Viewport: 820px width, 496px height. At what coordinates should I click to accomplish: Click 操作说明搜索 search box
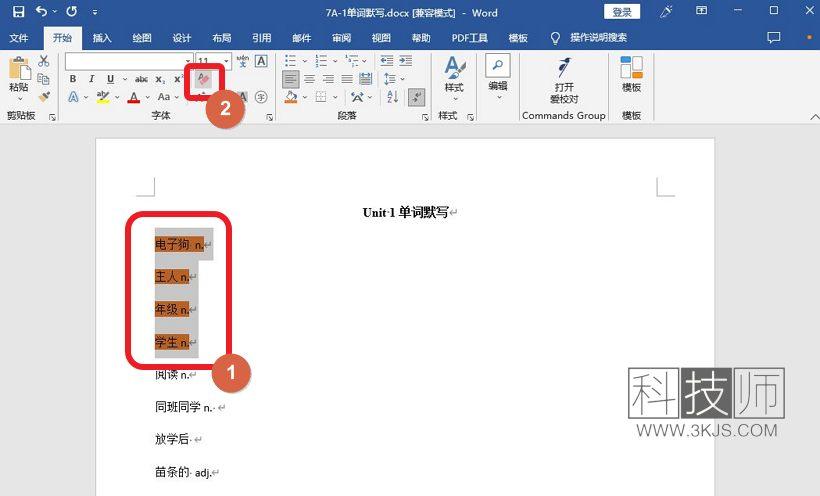tap(598, 38)
